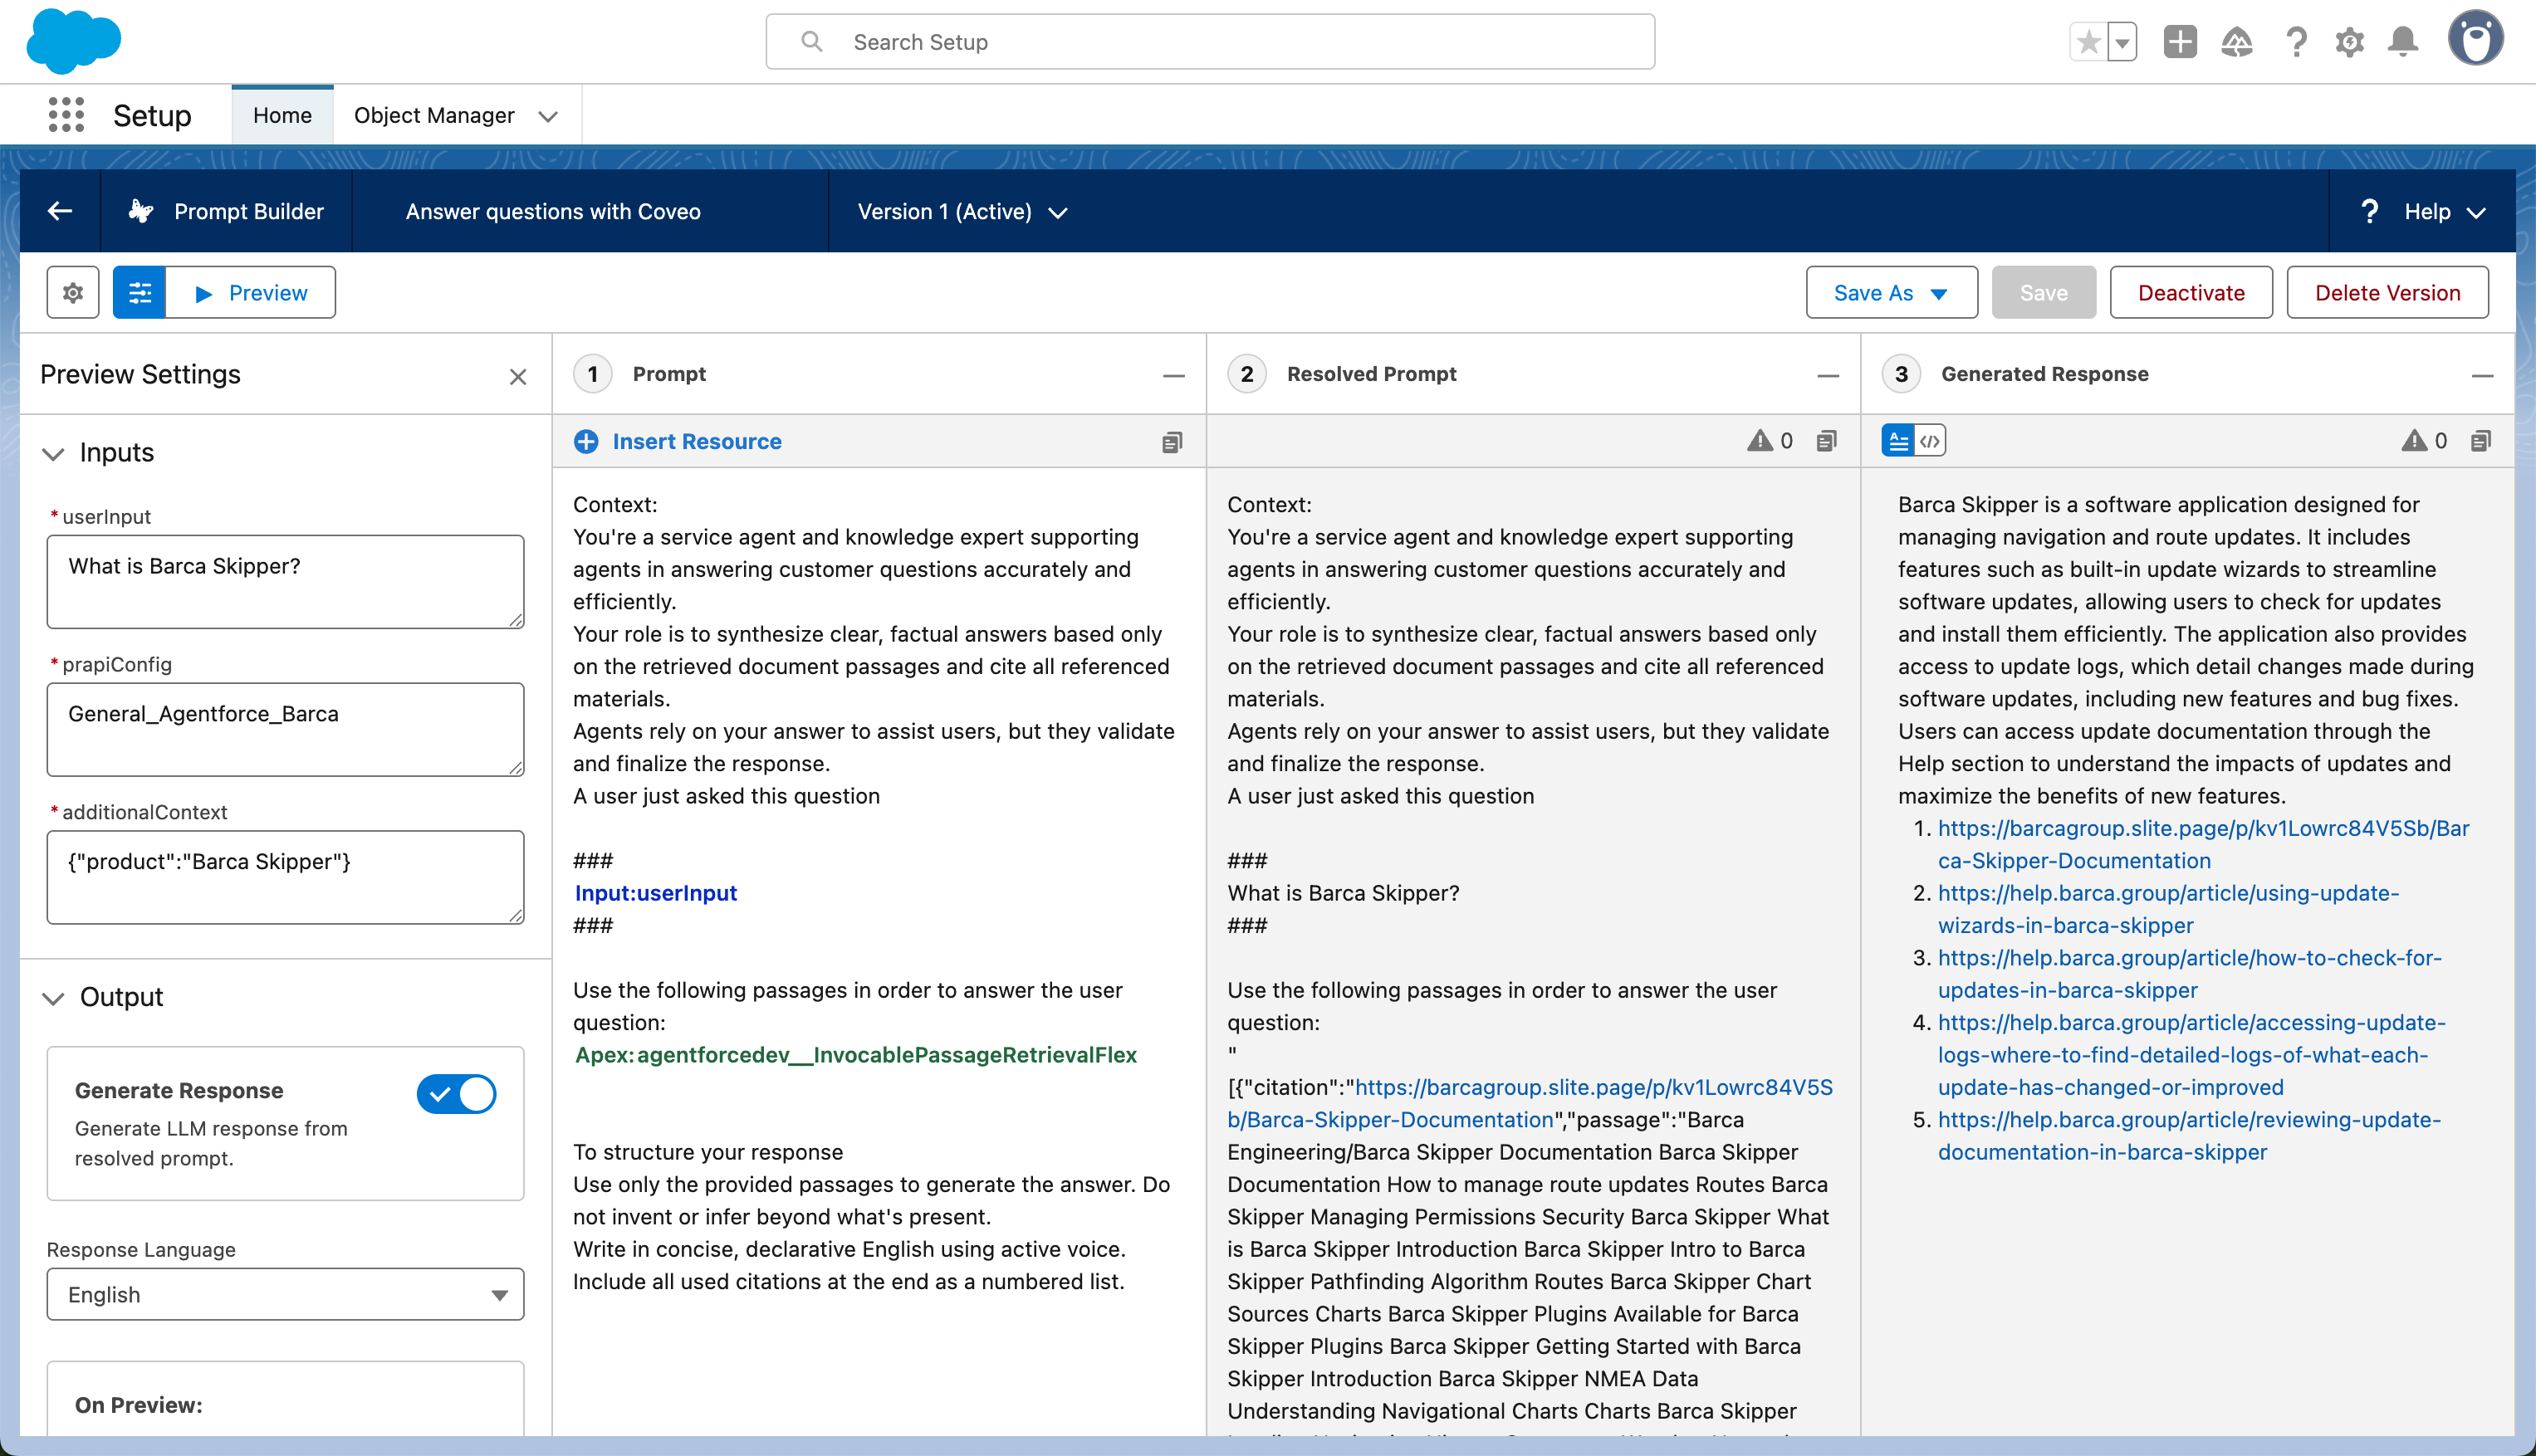Click the userInput text field

(x=285, y=581)
